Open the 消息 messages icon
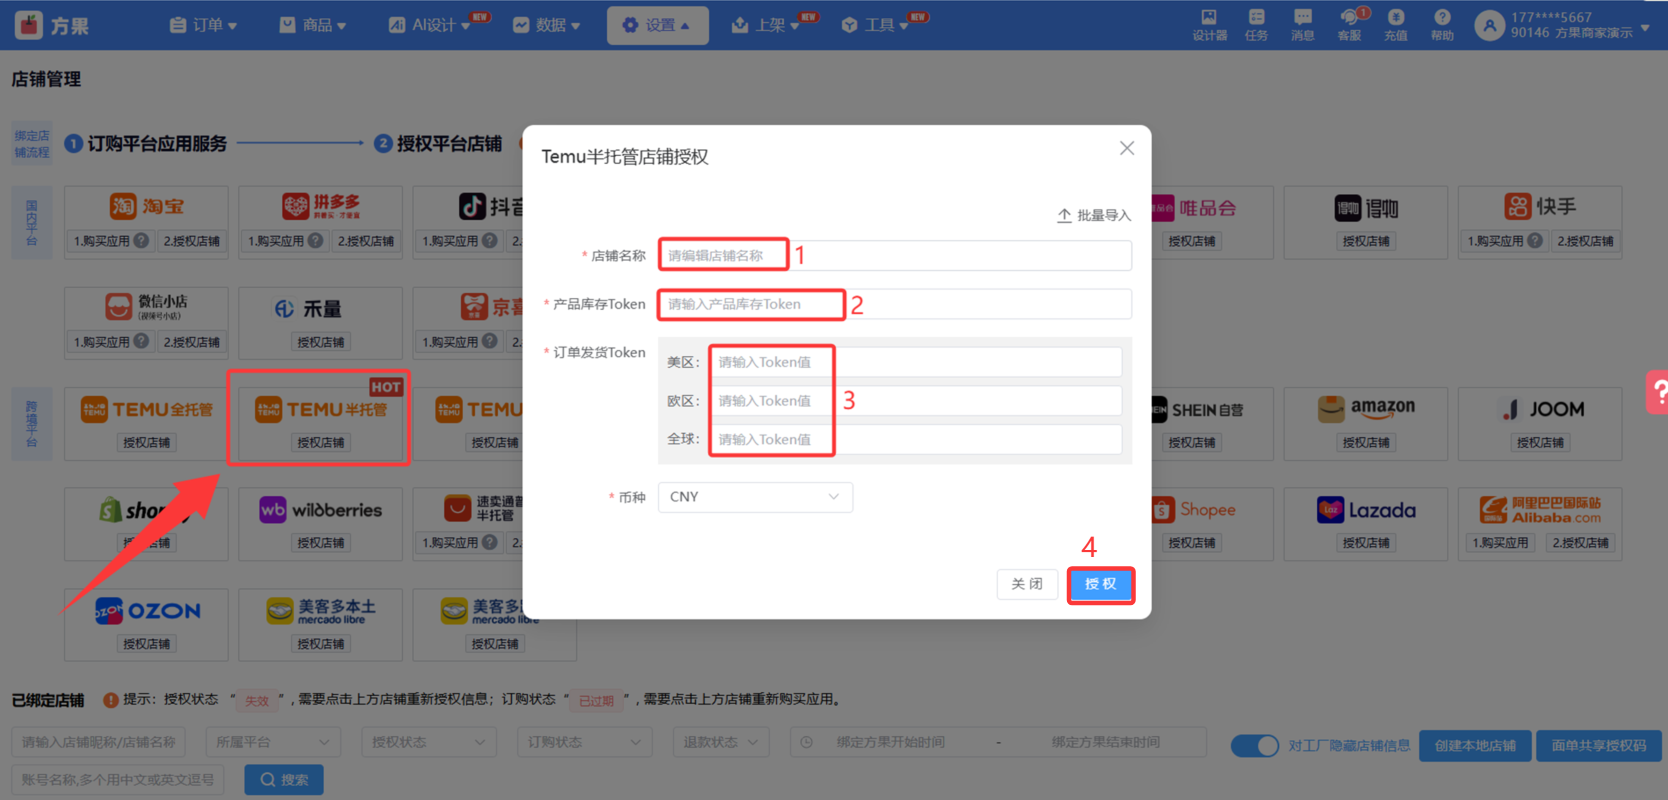1668x800 pixels. [1302, 17]
